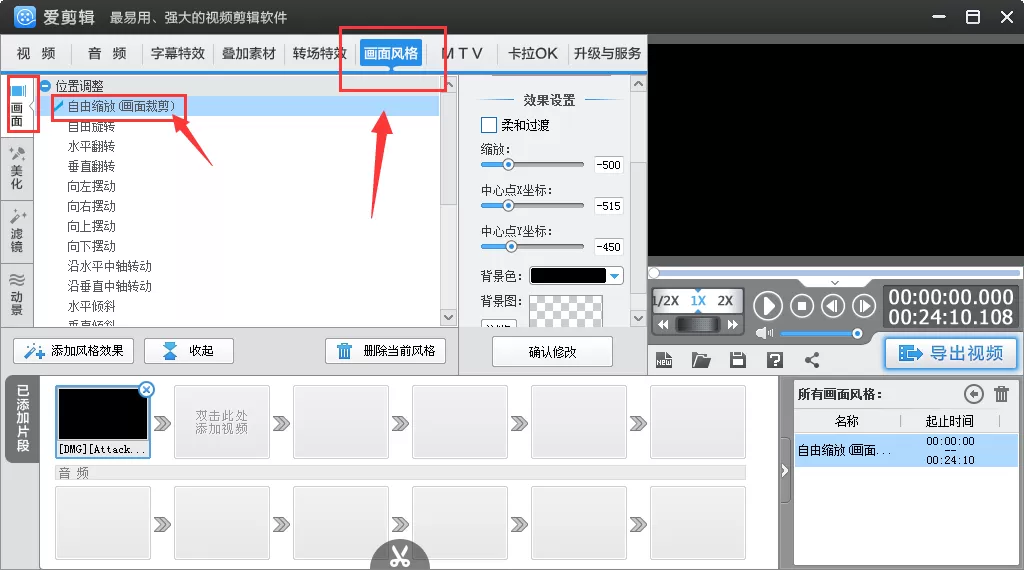Switch to the 字幕特效 tab
The image size is (1024, 570).
click(x=178, y=53)
